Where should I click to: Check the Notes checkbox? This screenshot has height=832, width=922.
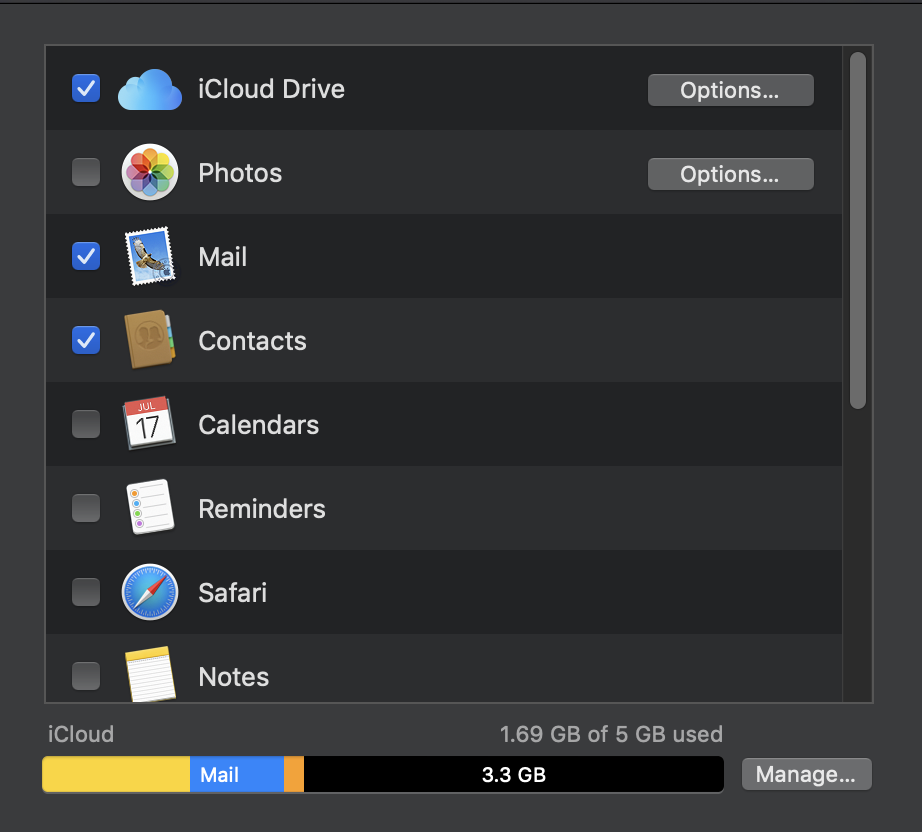(86, 676)
